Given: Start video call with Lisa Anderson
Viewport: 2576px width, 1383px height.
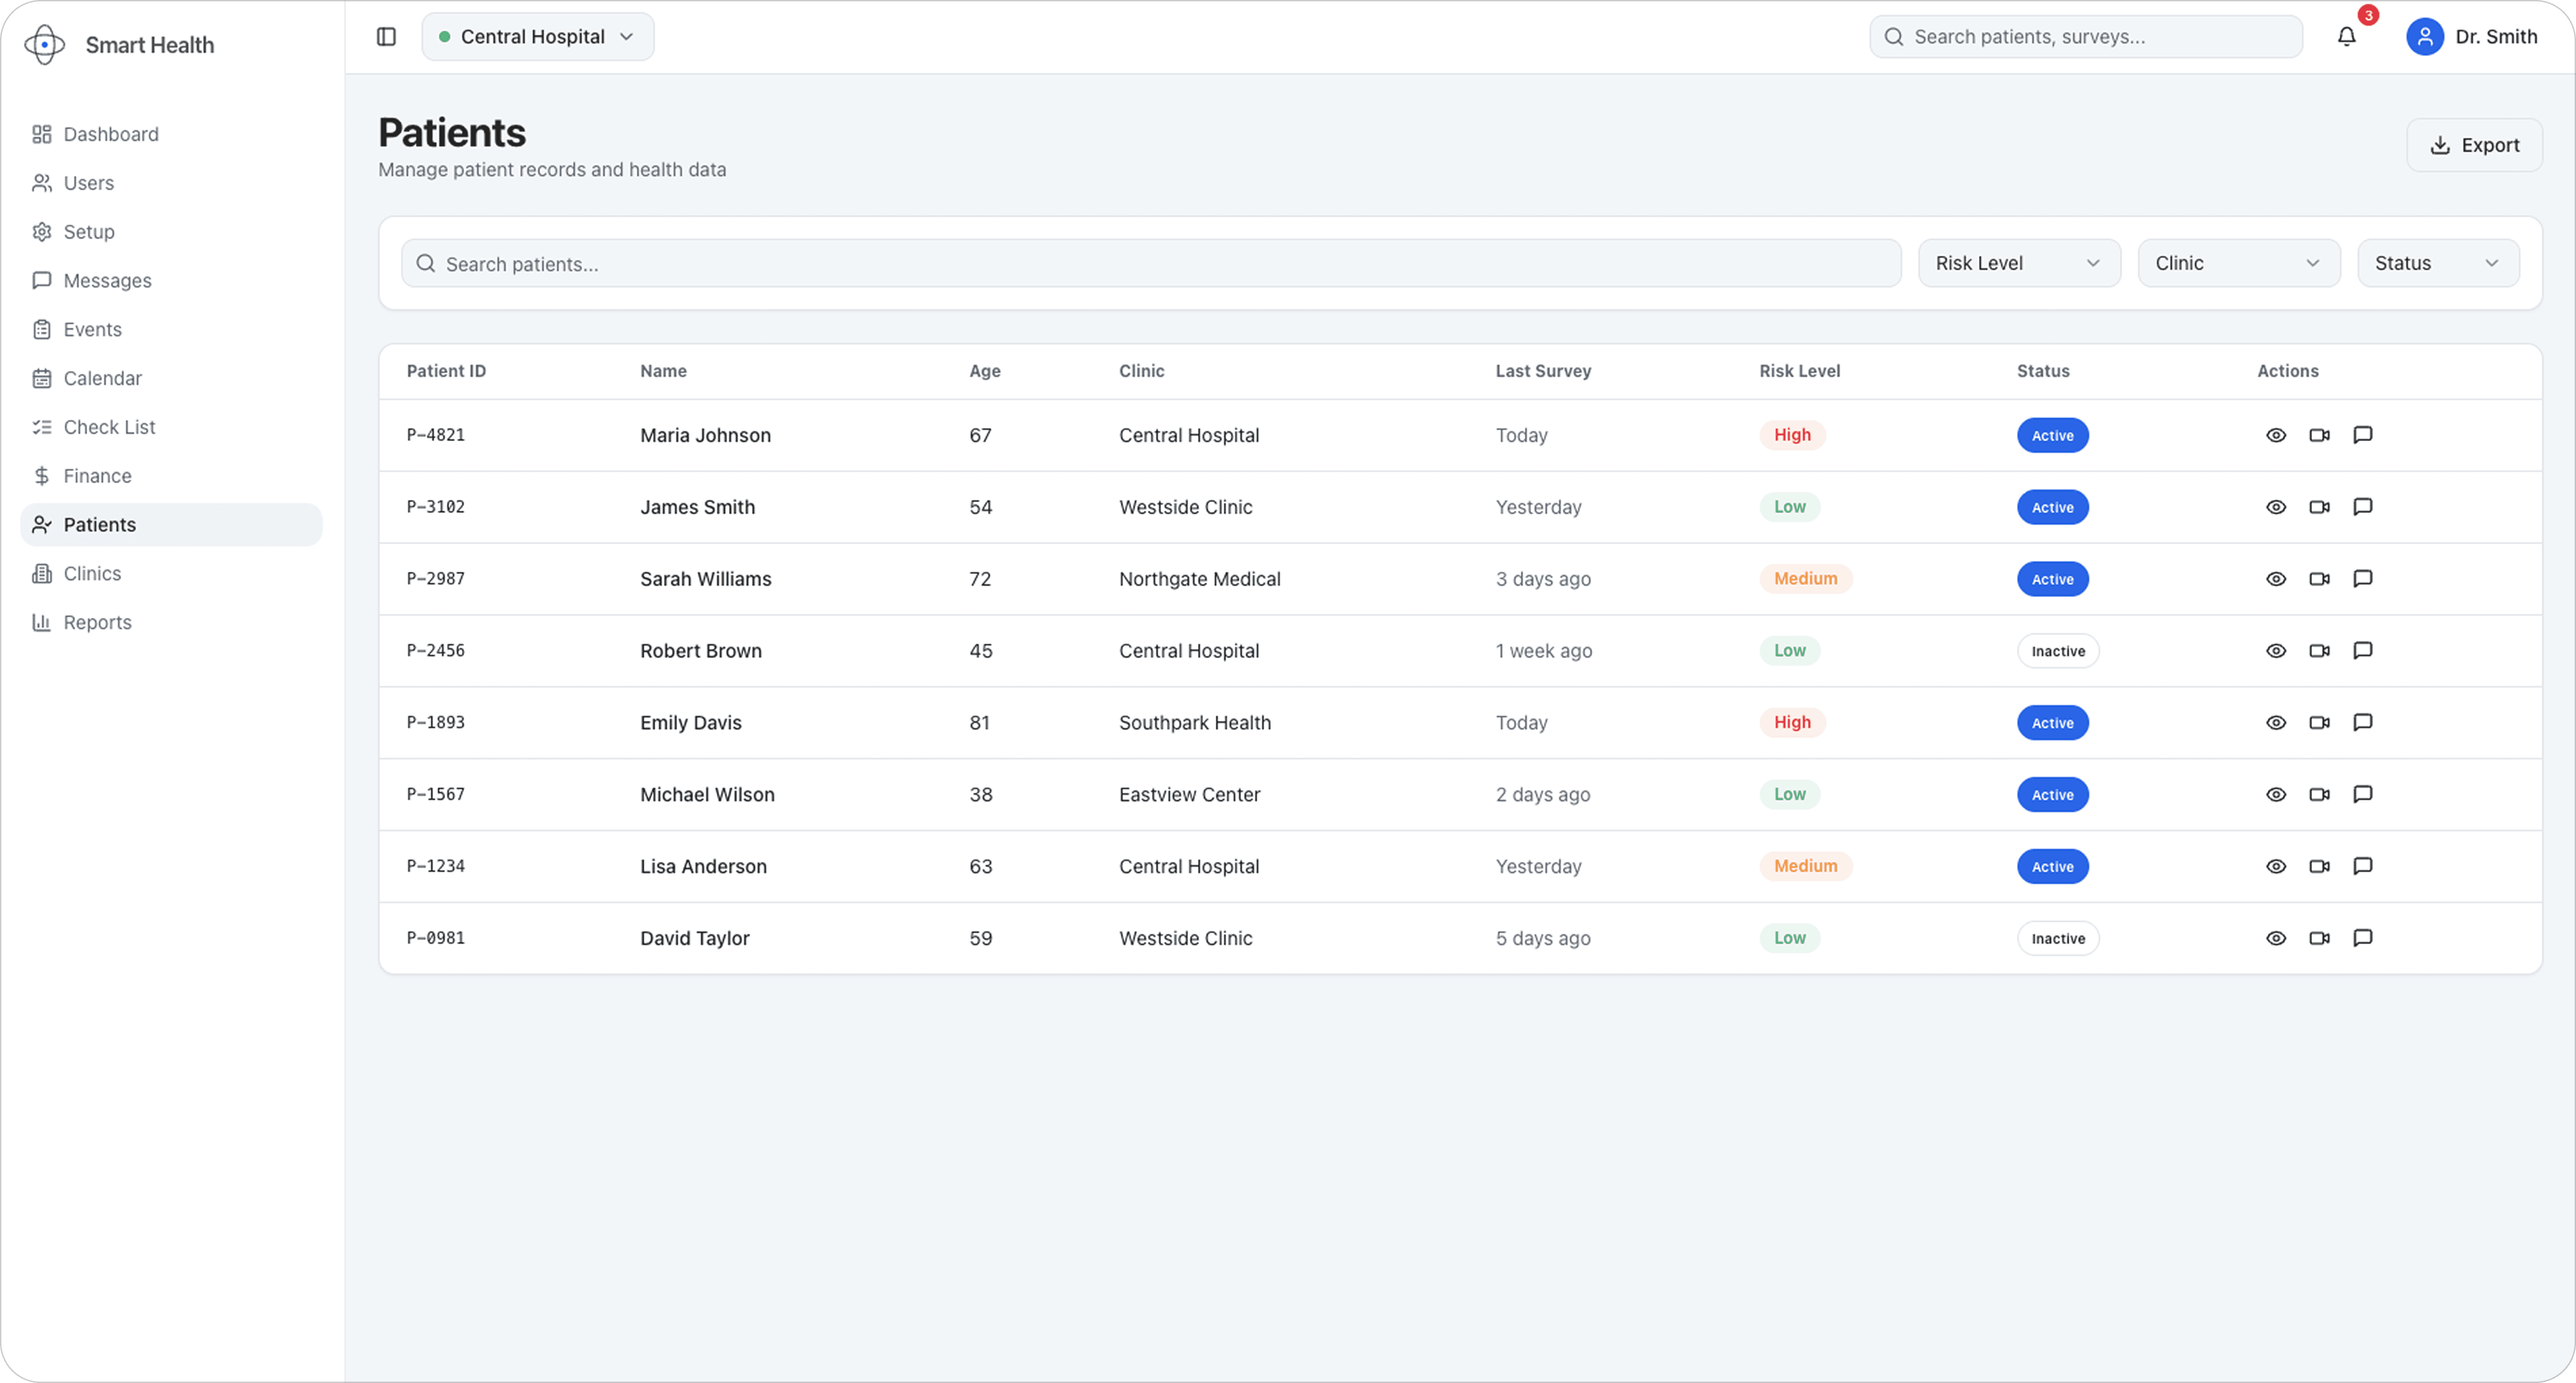Looking at the screenshot, I should (x=2319, y=867).
